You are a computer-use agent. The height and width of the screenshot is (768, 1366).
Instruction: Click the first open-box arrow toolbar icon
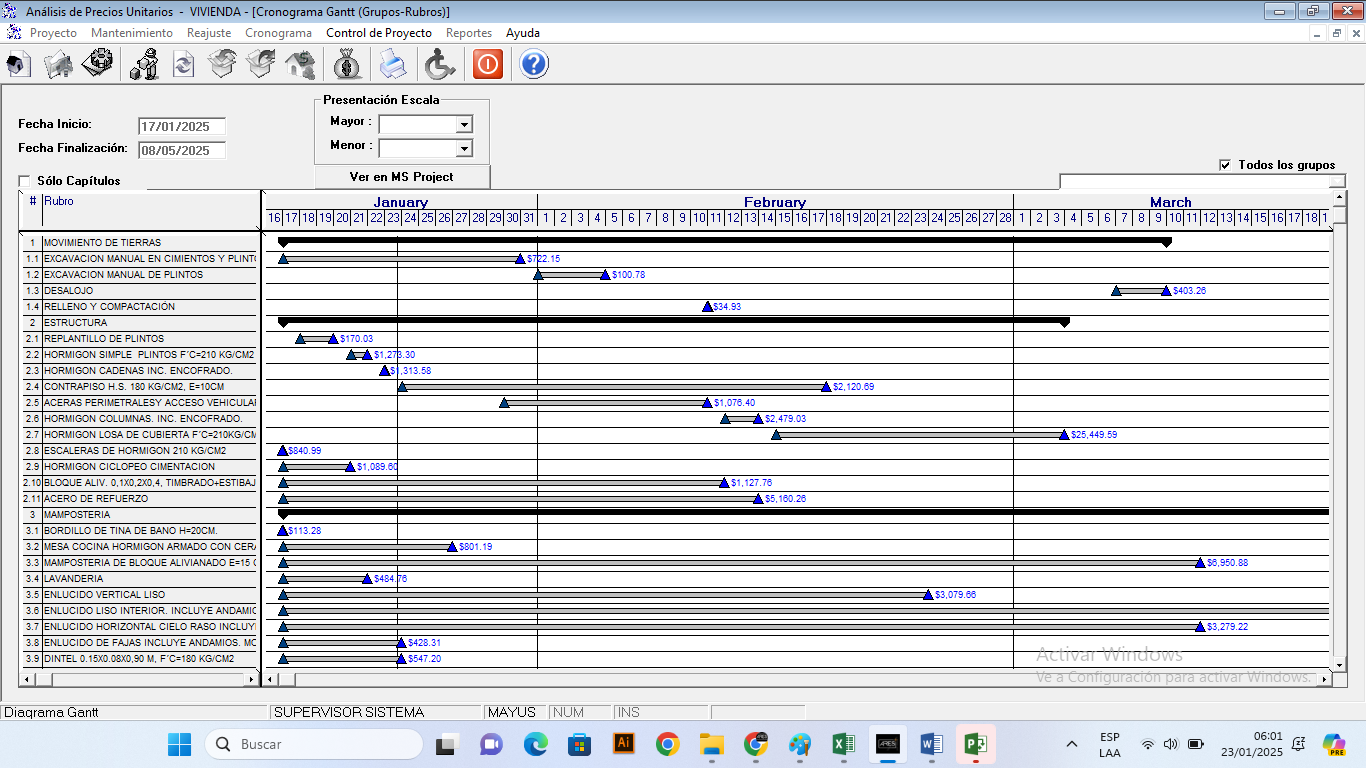coord(222,65)
